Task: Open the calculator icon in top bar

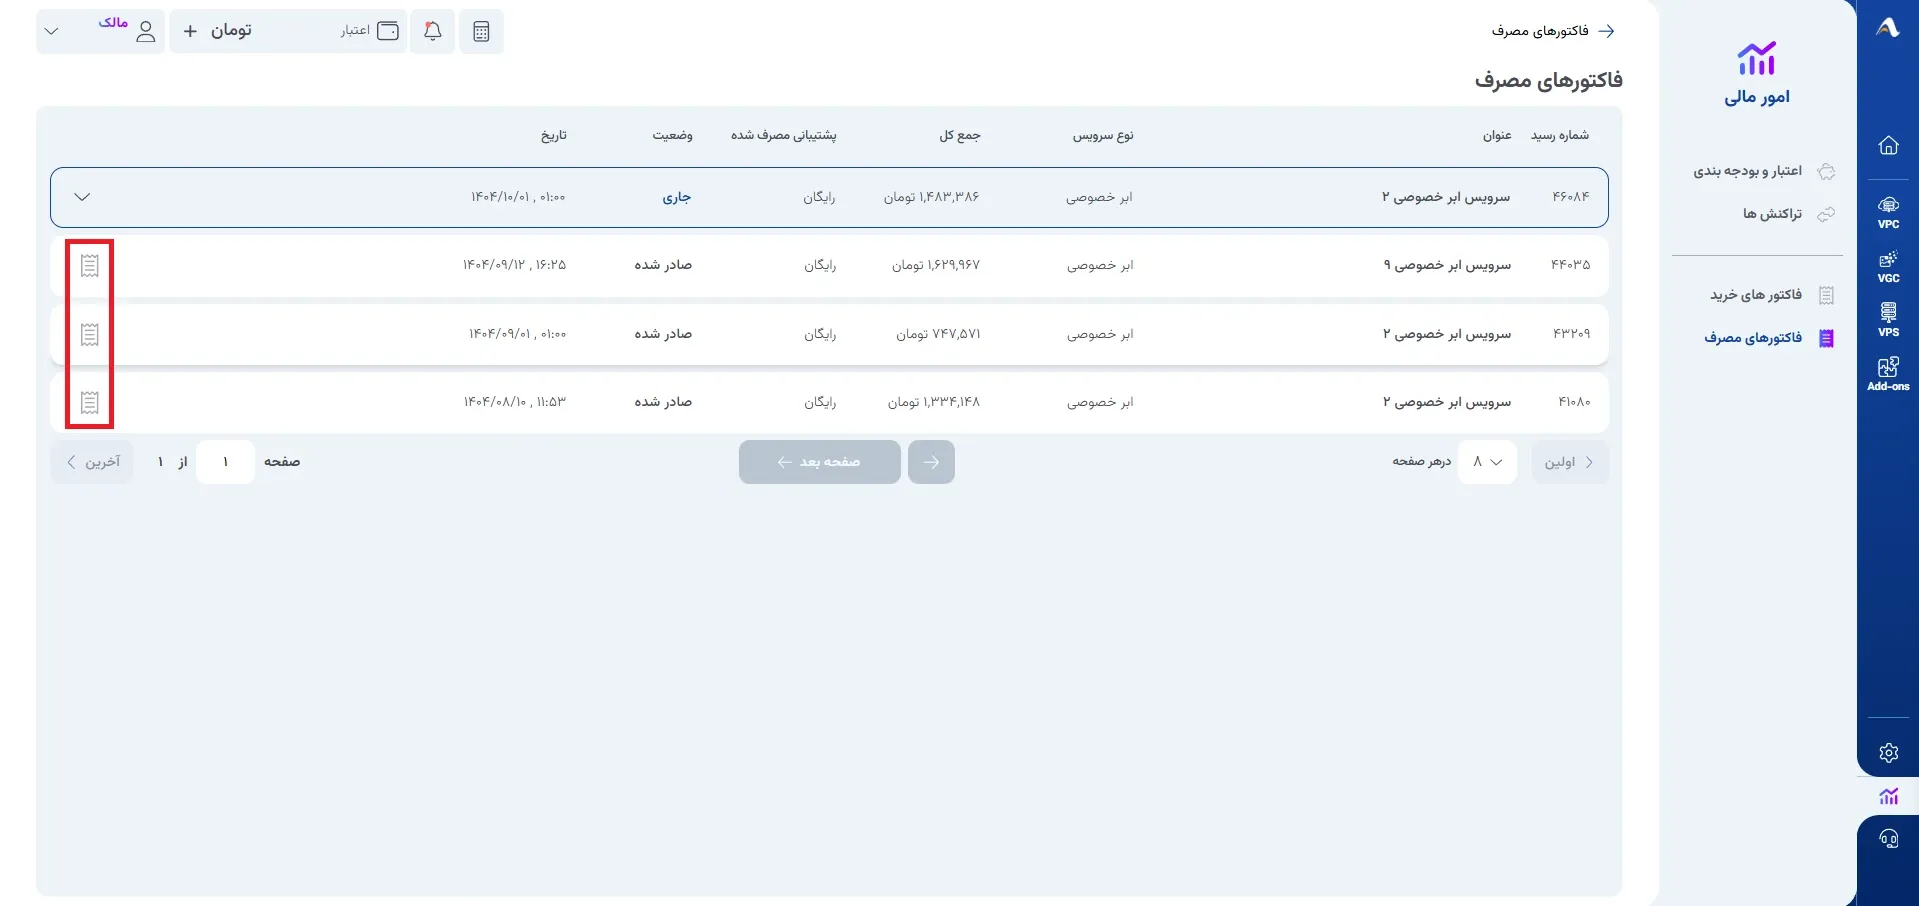Action: coord(481,31)
